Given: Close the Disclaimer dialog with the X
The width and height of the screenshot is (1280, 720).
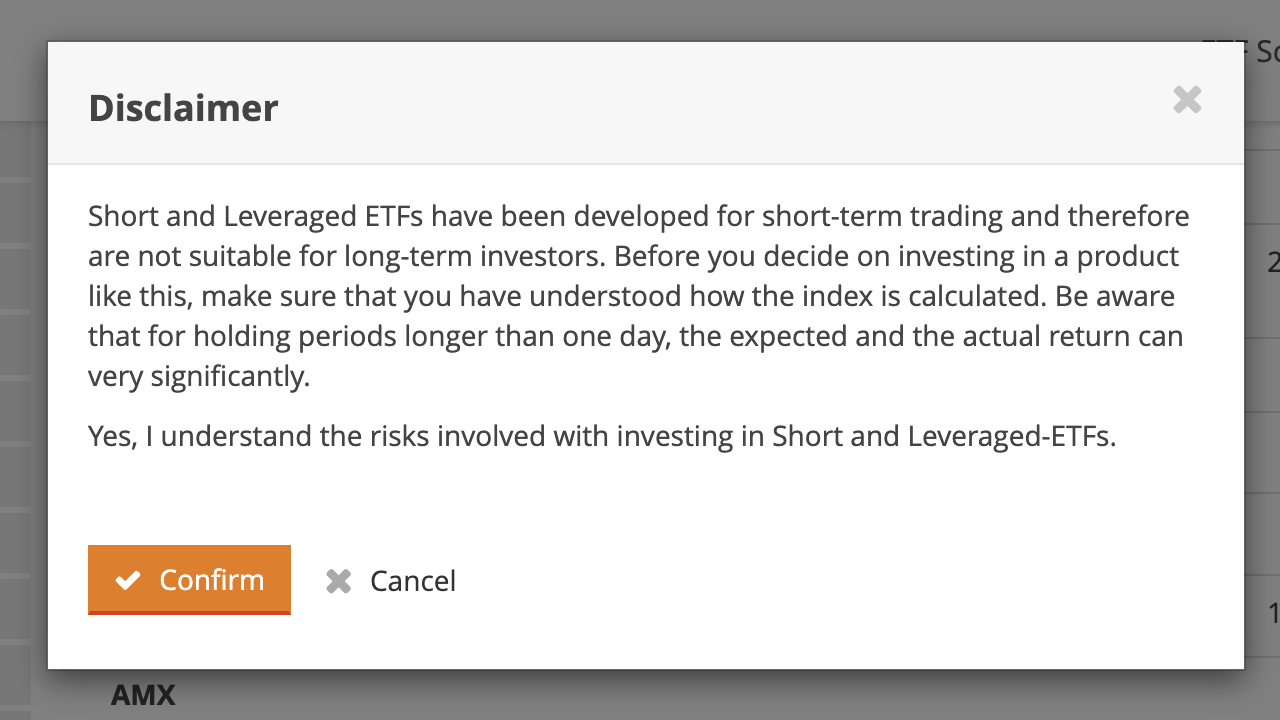Looking at the screenshot, I should click(x=1187, y=100).
